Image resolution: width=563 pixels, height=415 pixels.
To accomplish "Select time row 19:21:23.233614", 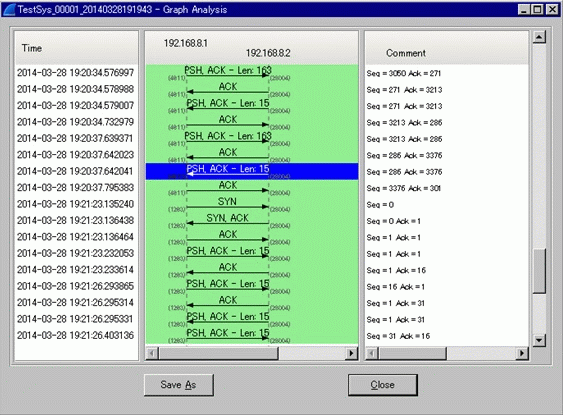I will coord(75,270).
